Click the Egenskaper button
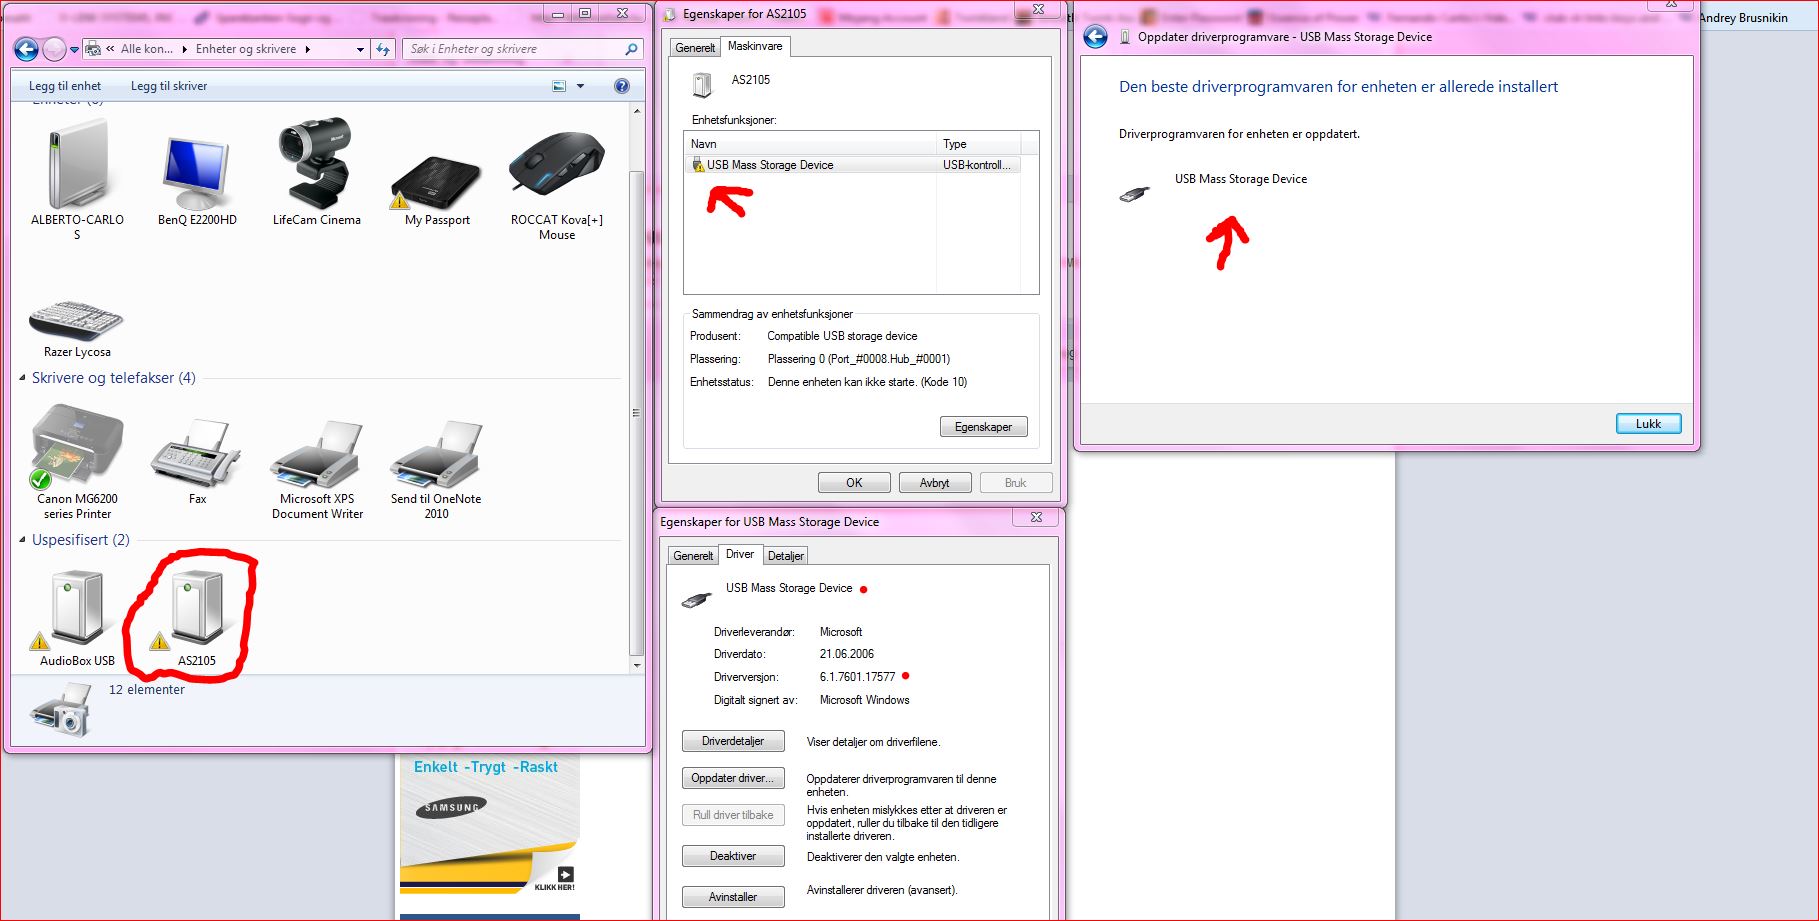1819x921 pixels. coord(983,427)
